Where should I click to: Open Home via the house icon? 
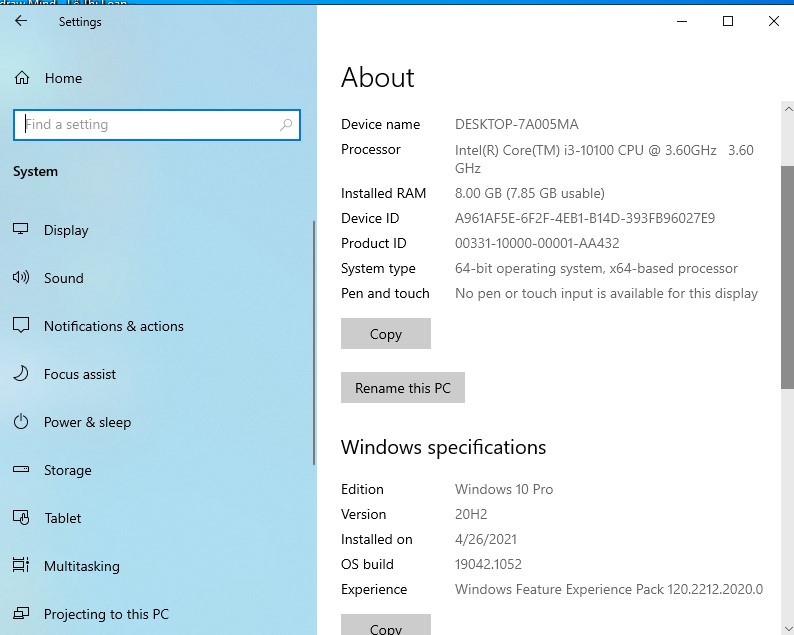[x=21, y=78]
